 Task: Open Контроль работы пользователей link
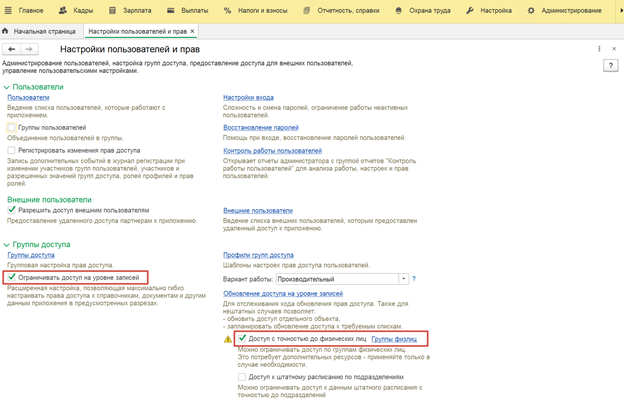click(x=272, y=151)
